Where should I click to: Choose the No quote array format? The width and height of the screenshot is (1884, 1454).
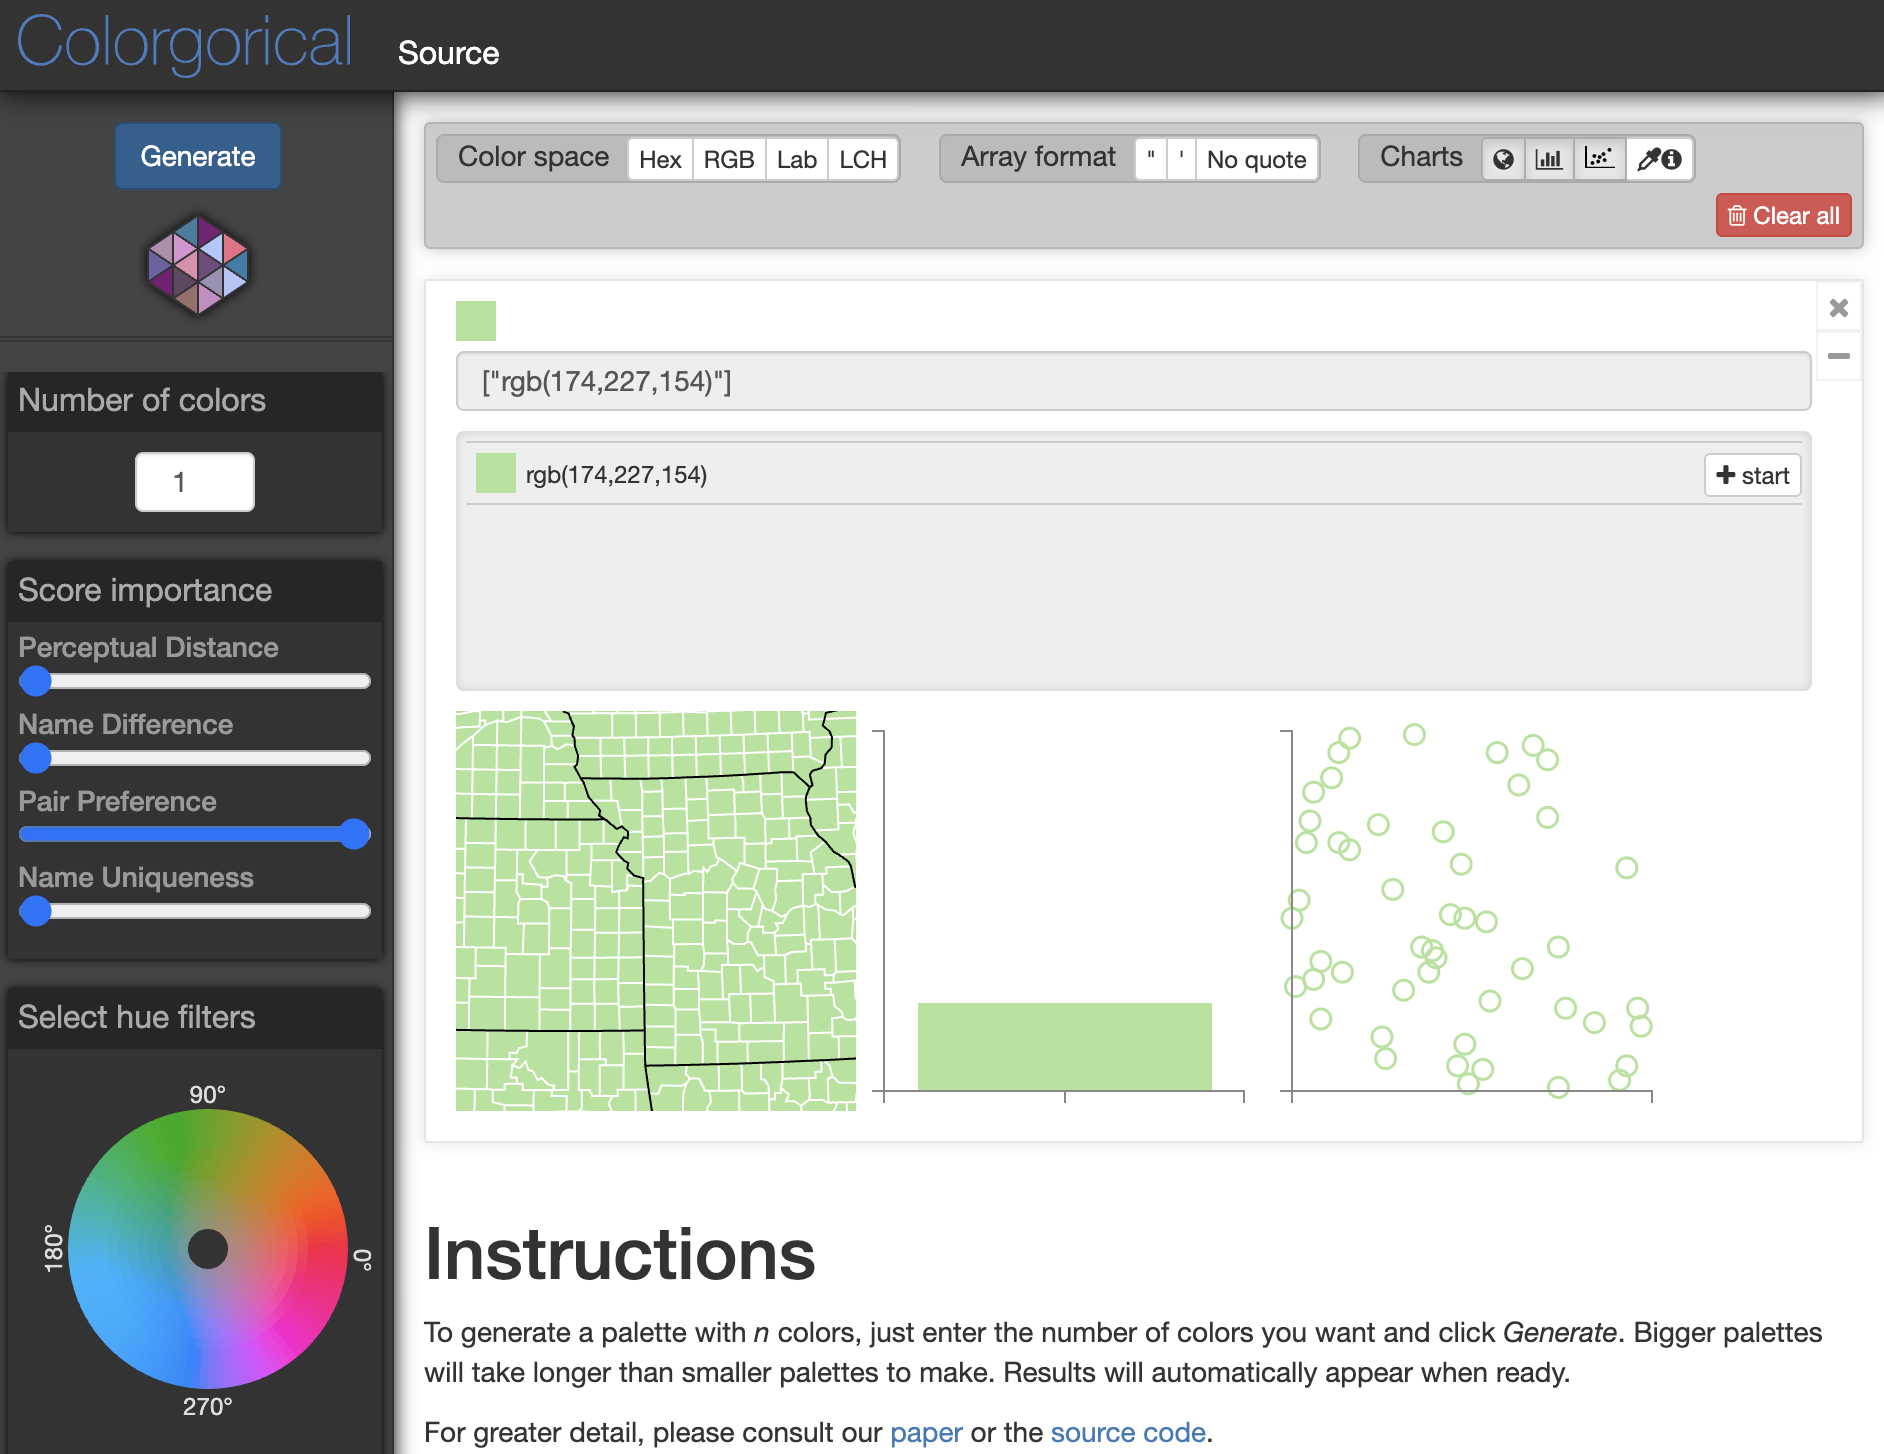pyautogui.click(x=1256, y=159)
